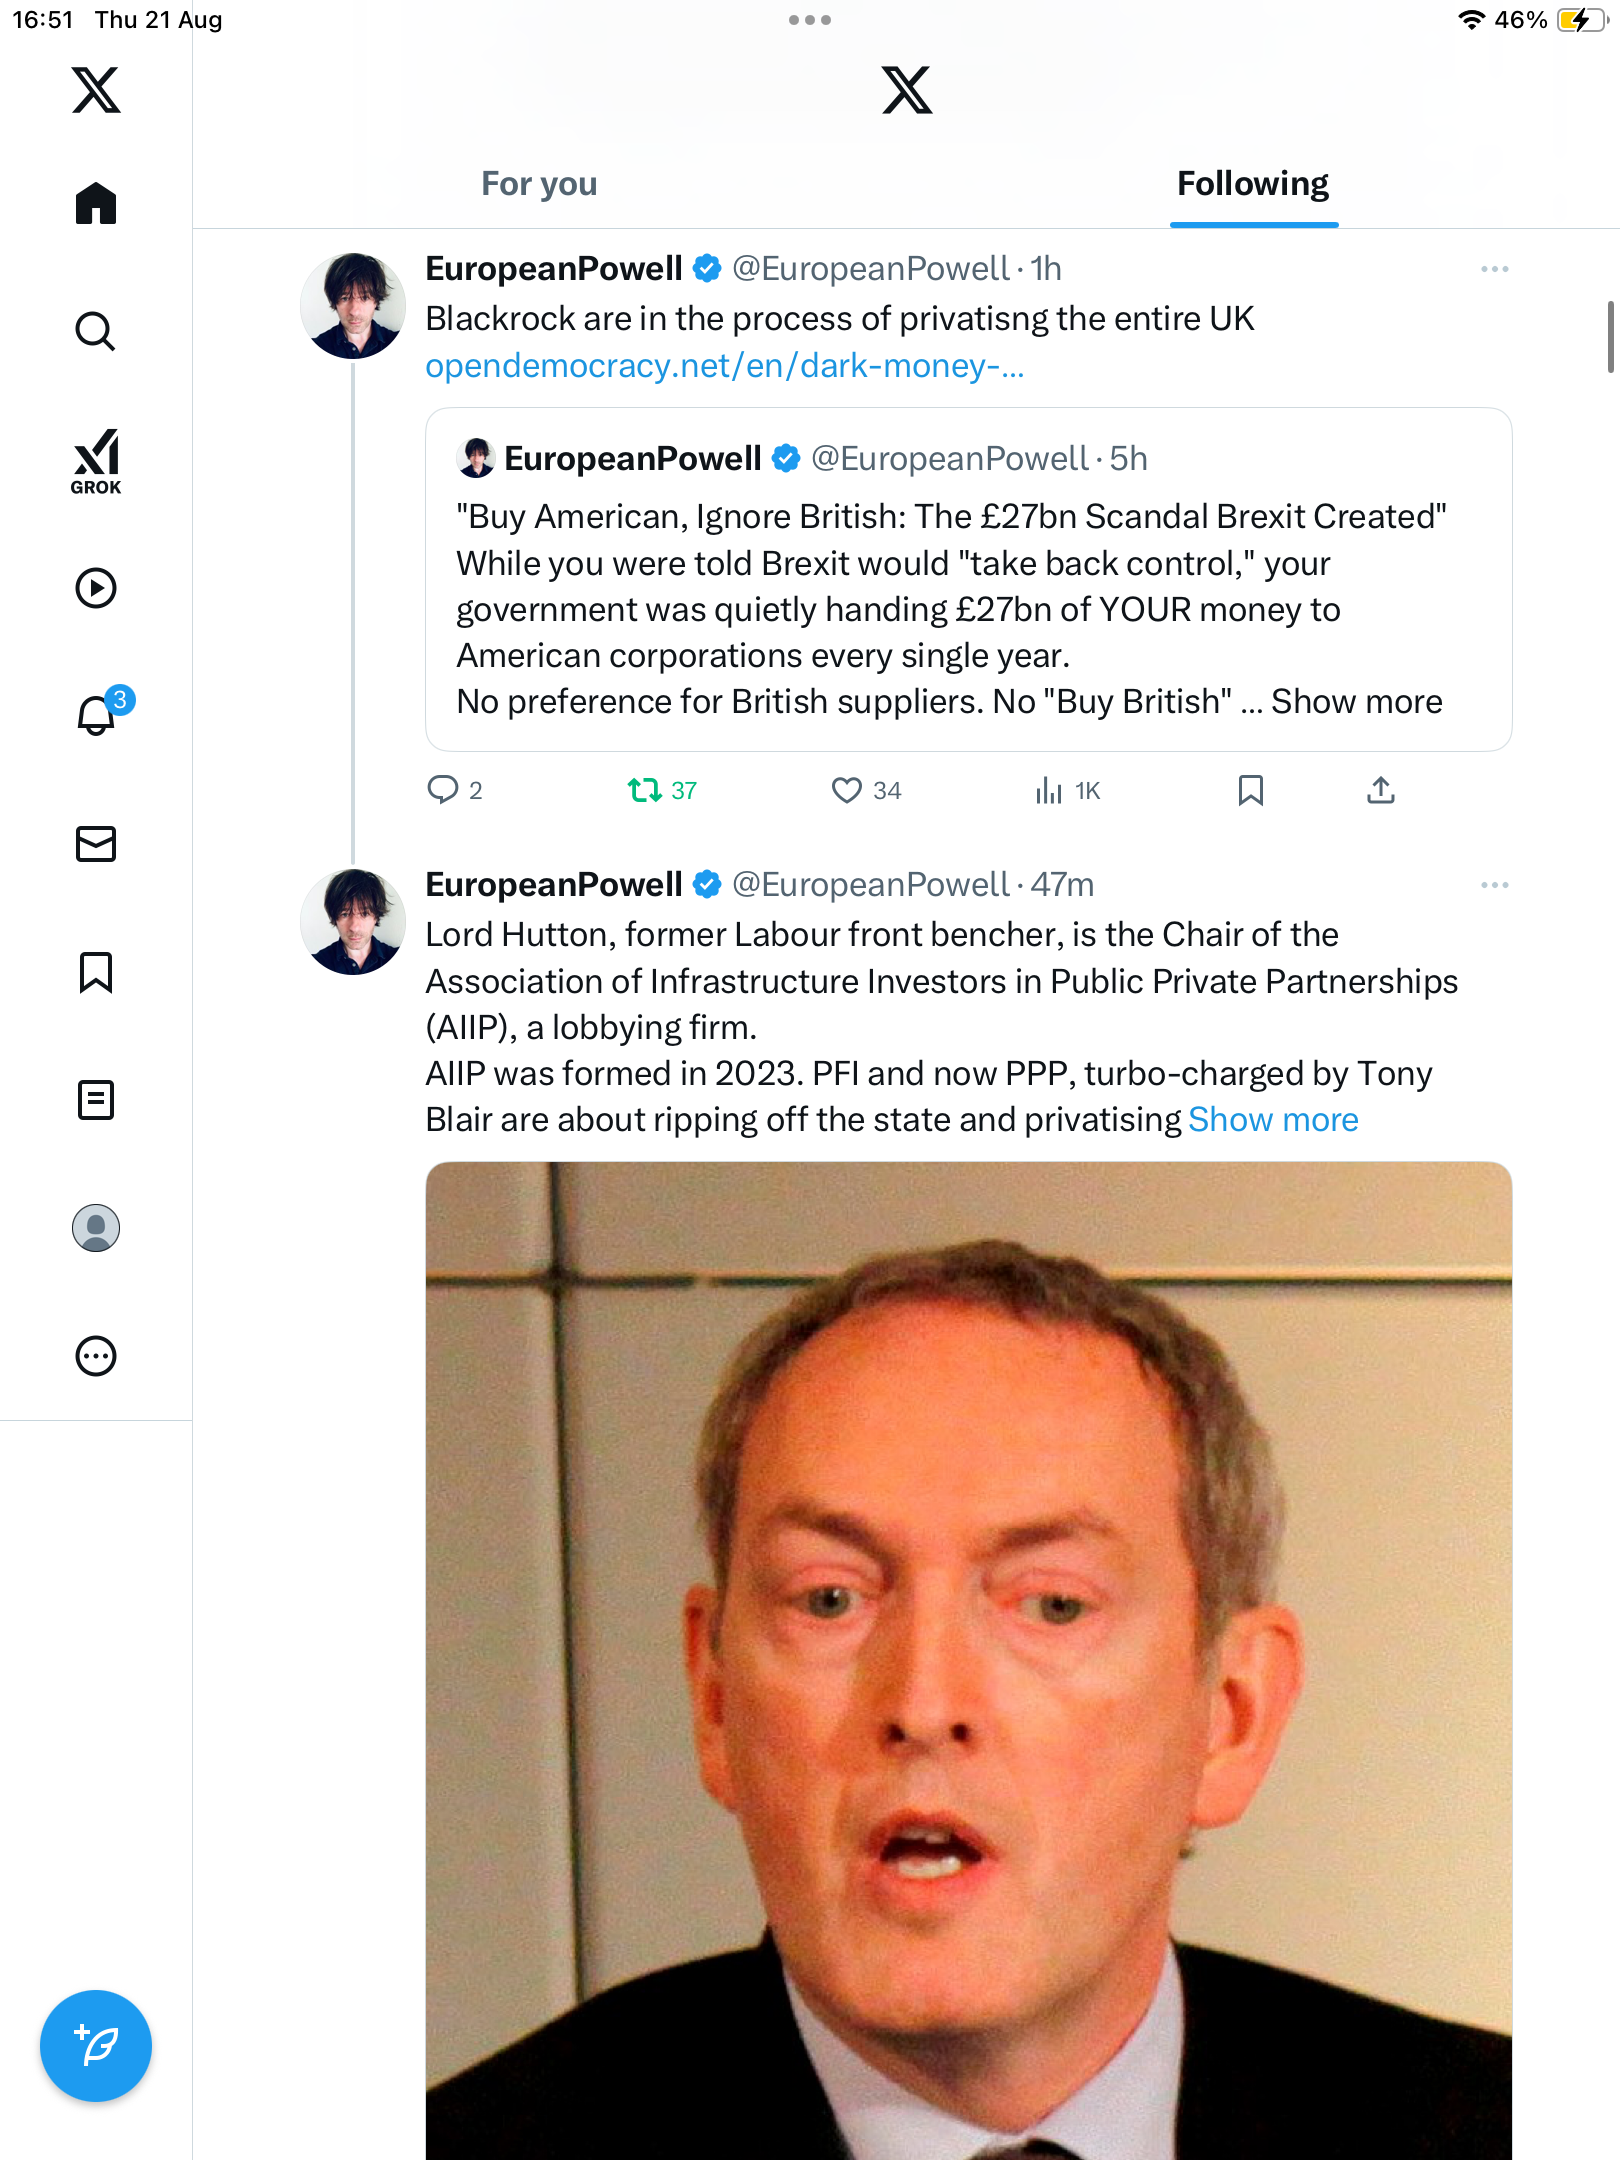Click the feed scrollbar handle
This screenshot has height=2160, width=1620.
click(x=1610, y=336)
